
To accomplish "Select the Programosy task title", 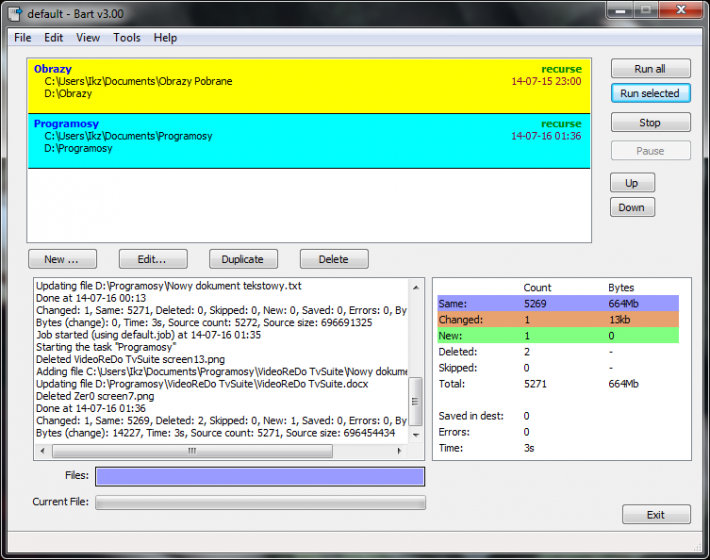I will point(66,124).
